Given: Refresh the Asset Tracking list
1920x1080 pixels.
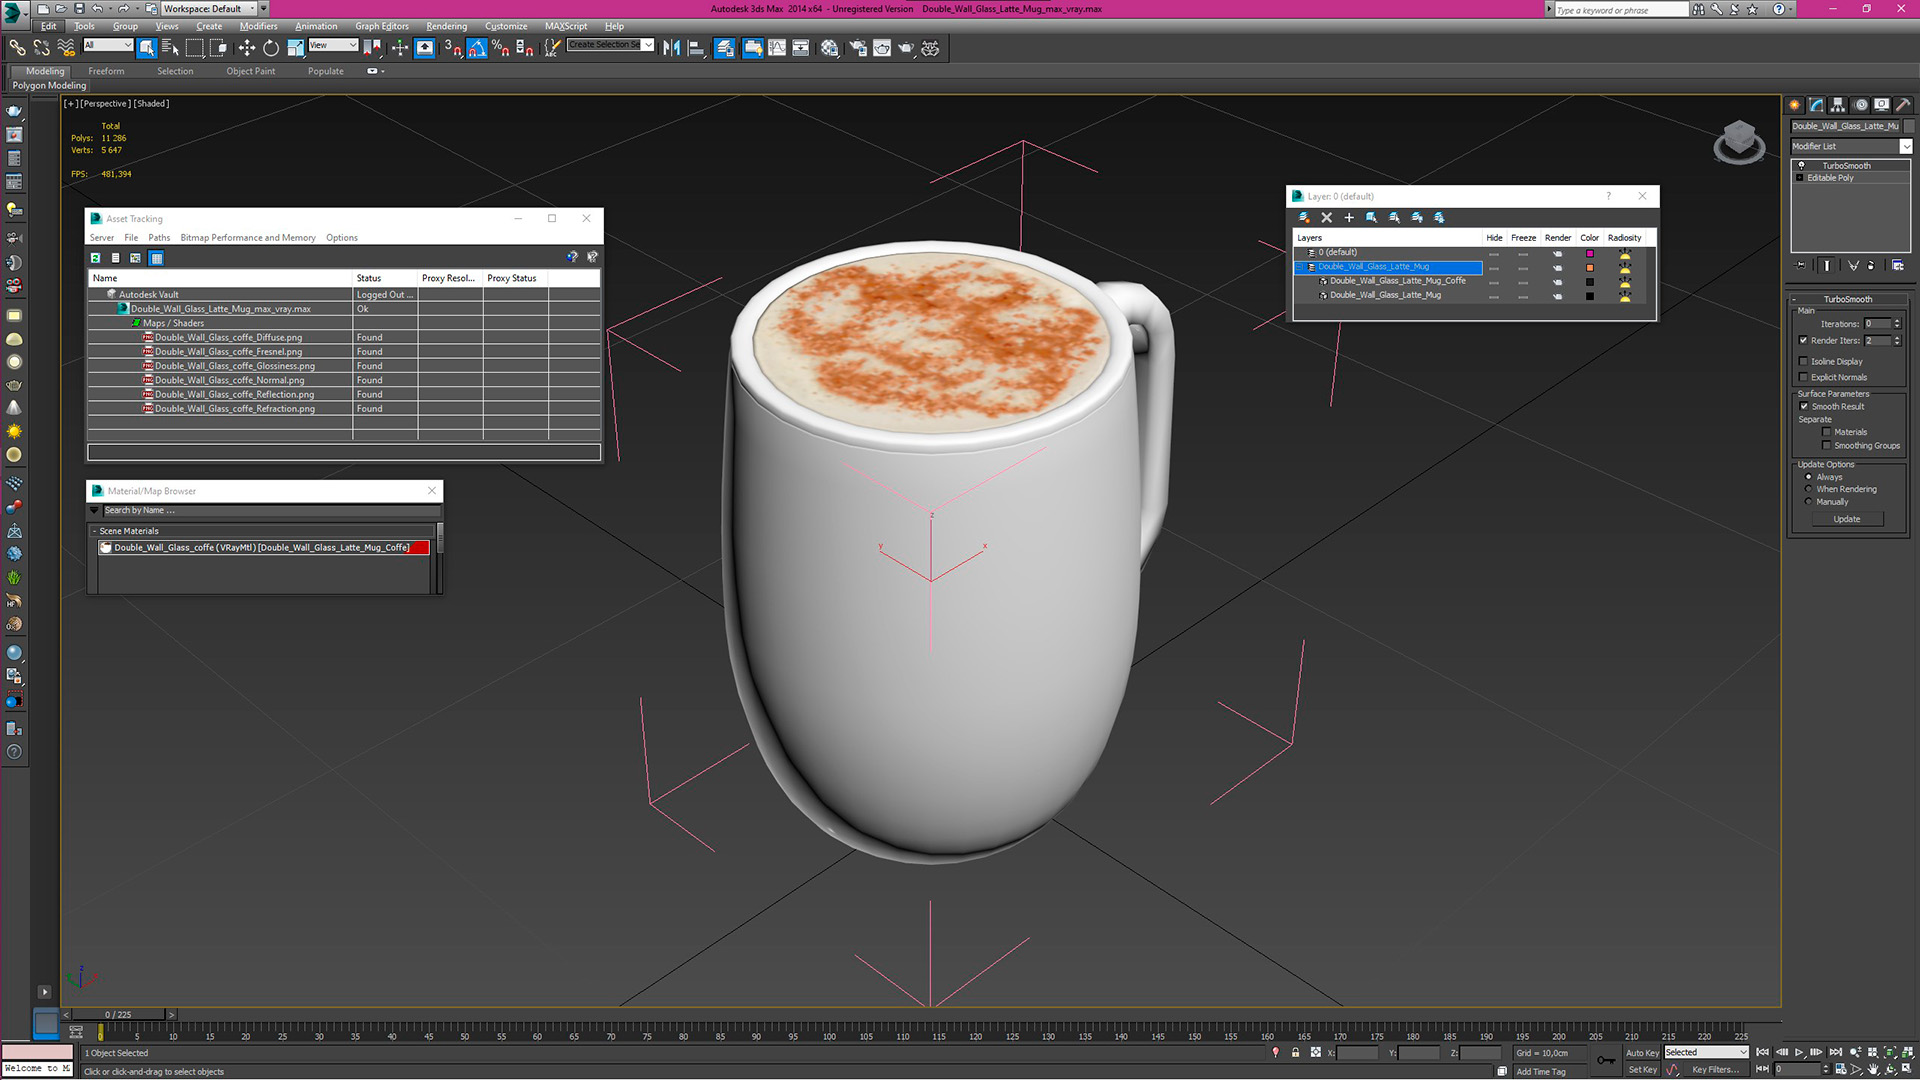Looking at the screenshot, I should (95, 258).
